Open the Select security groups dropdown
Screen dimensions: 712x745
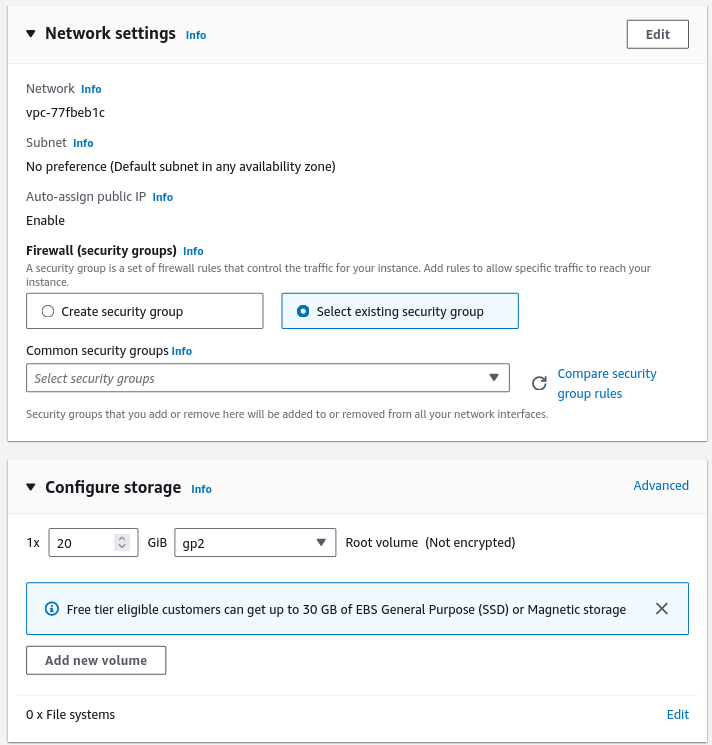[x=267, y=378]
